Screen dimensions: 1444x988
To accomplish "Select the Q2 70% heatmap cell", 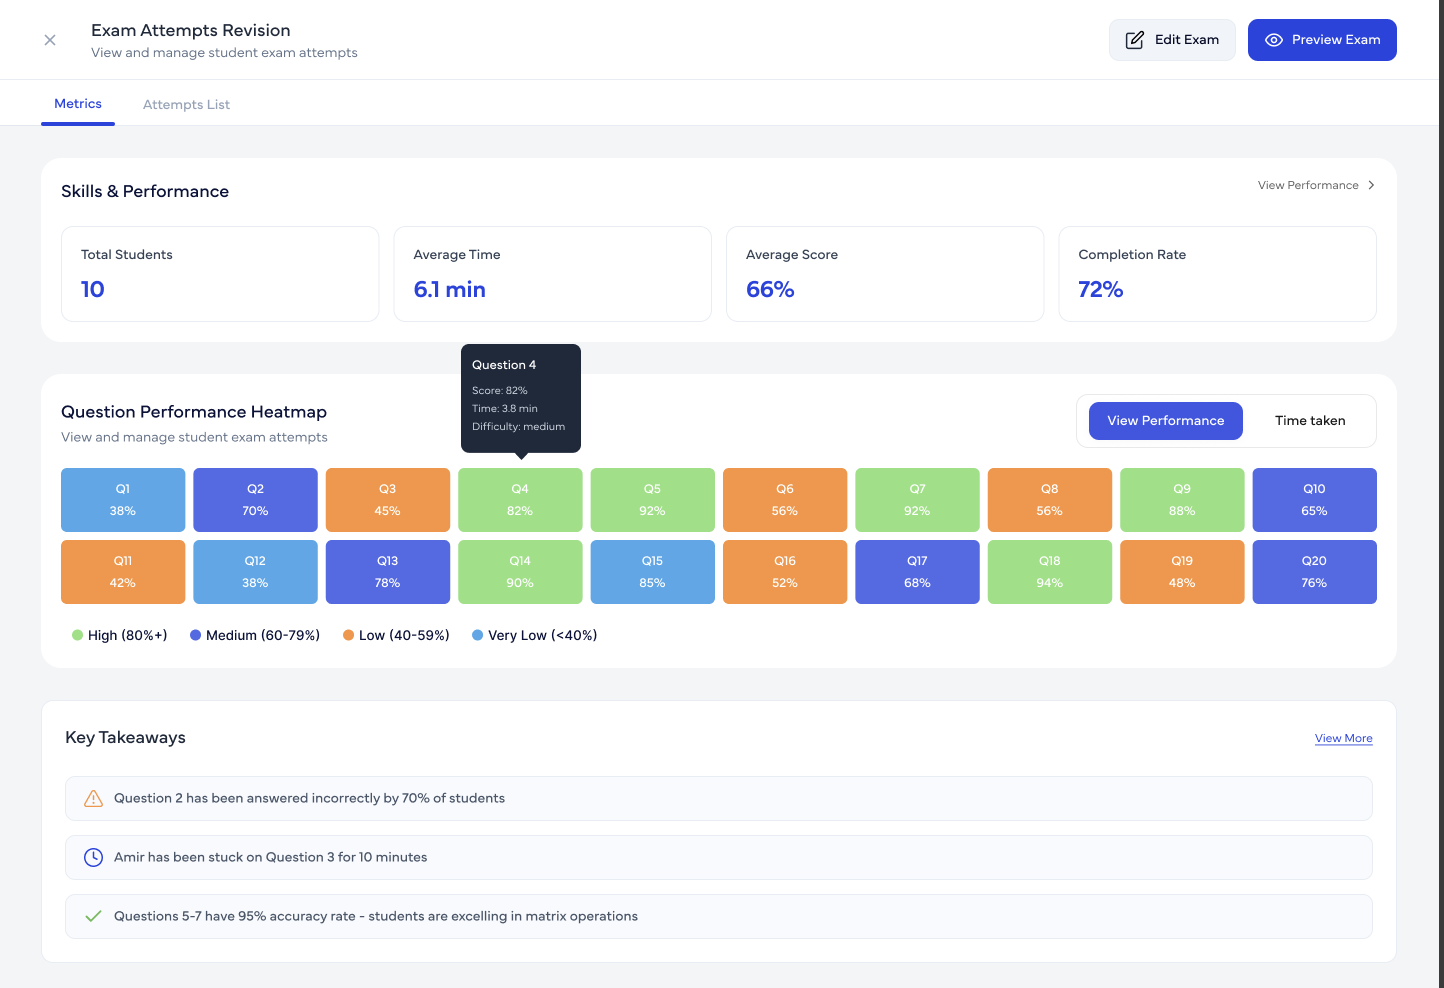I will tap(255, 500).
